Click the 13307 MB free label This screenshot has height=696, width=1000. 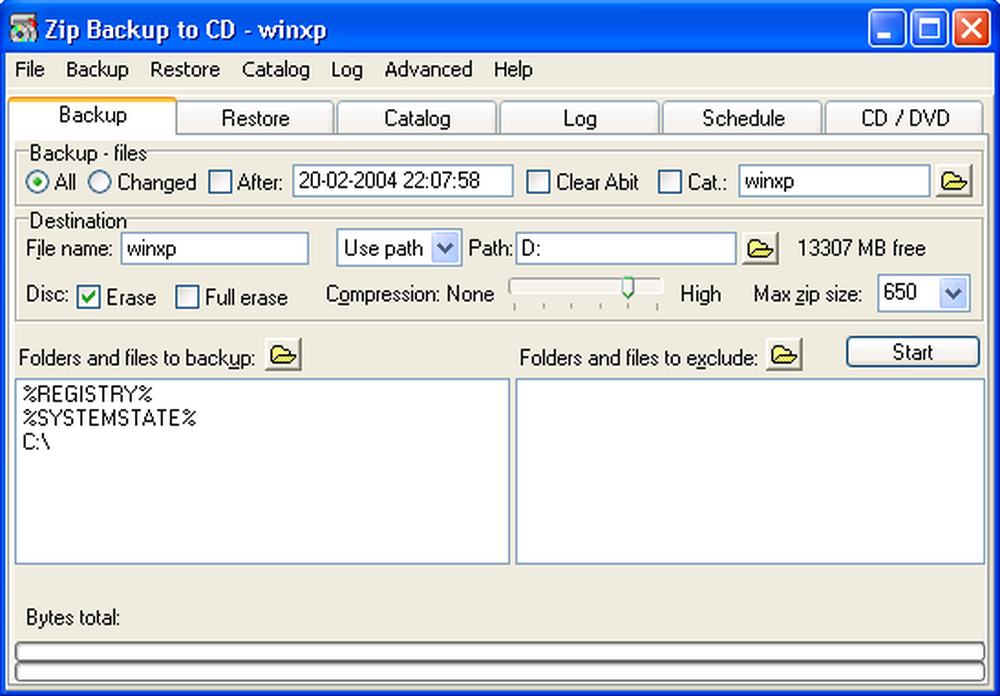click(x=862, y=248)
